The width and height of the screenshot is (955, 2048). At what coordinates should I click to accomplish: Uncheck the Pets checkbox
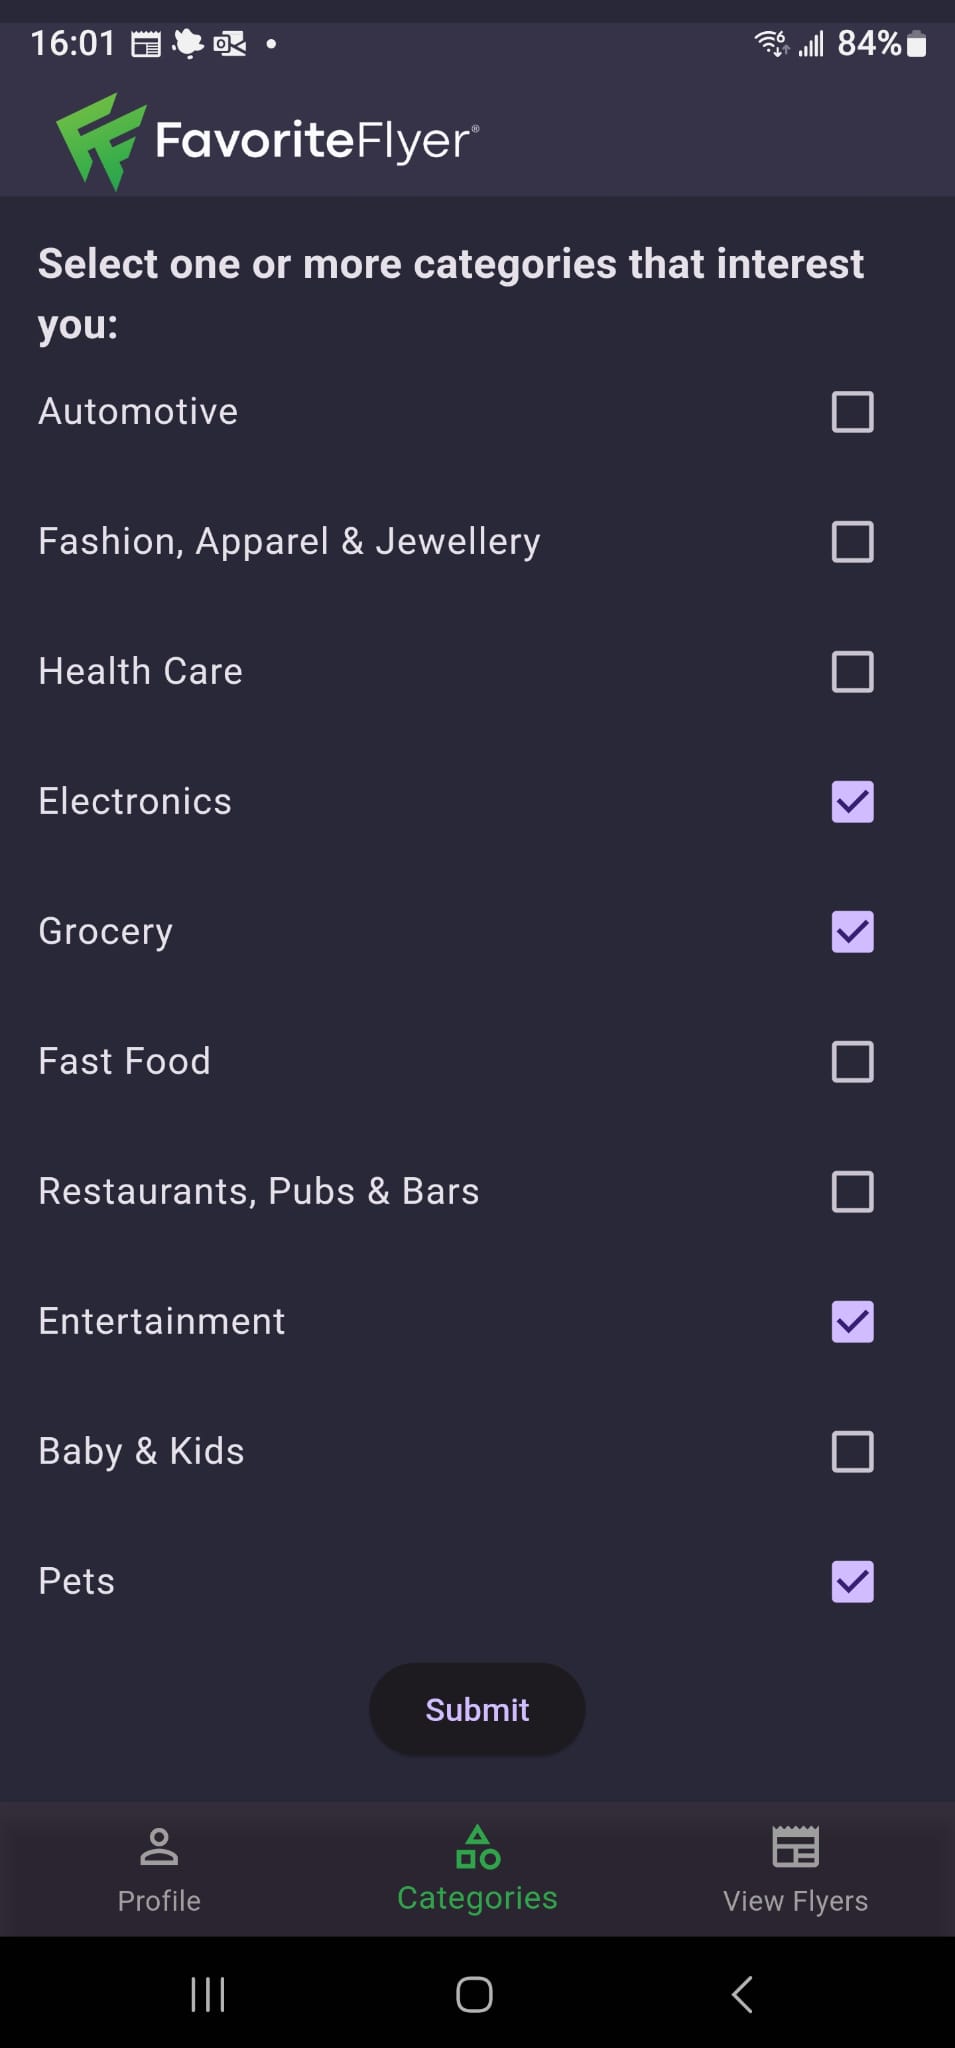tap(852, 1582)
